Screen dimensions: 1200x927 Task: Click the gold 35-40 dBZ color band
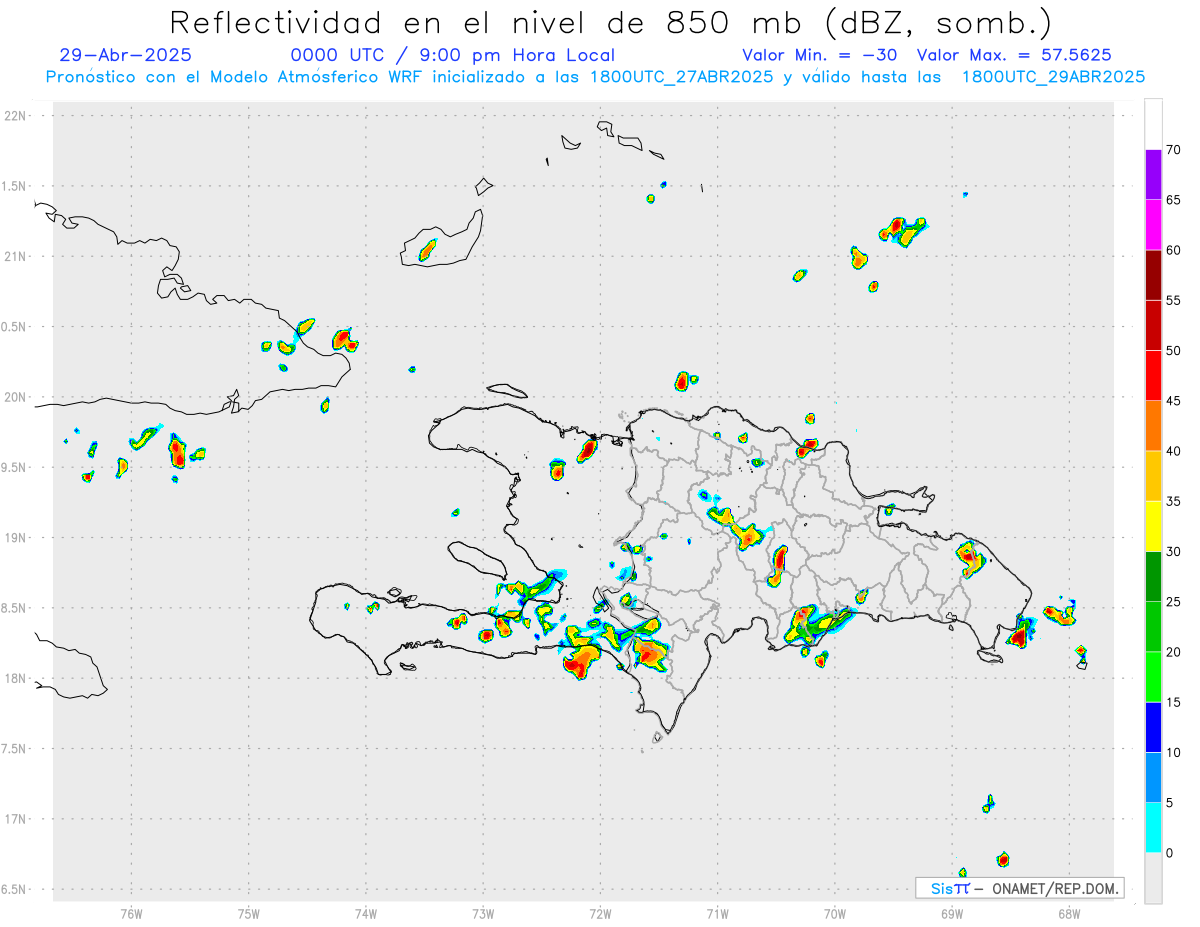click(1153, 476)
